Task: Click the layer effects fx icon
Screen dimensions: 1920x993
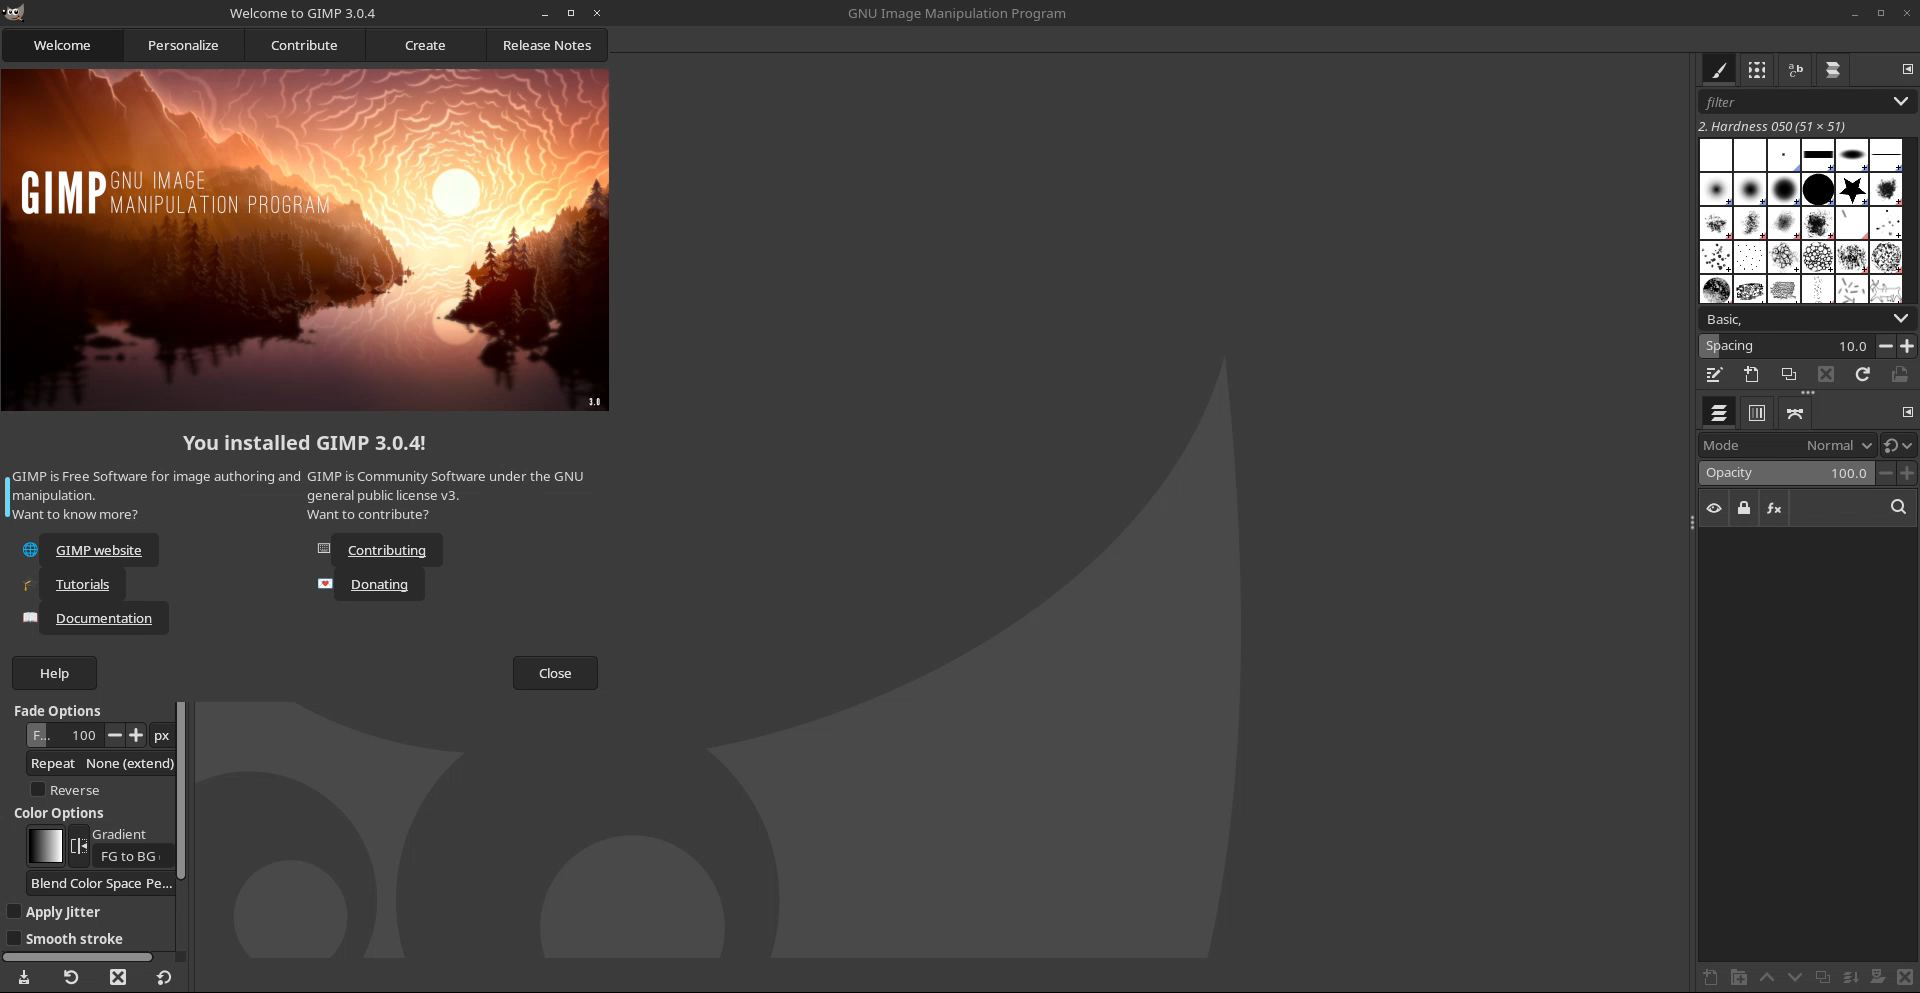Action: coord(1774,508)
